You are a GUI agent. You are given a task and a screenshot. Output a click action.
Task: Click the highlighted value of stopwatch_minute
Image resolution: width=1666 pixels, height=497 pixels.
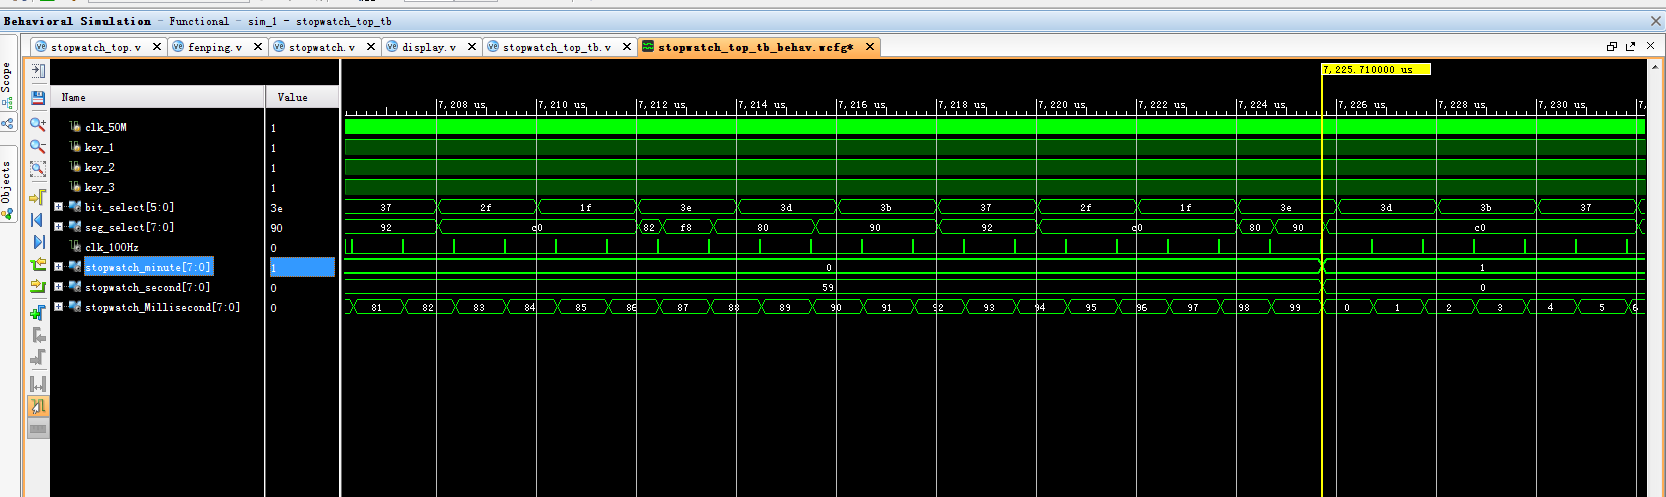coord(302,267)
